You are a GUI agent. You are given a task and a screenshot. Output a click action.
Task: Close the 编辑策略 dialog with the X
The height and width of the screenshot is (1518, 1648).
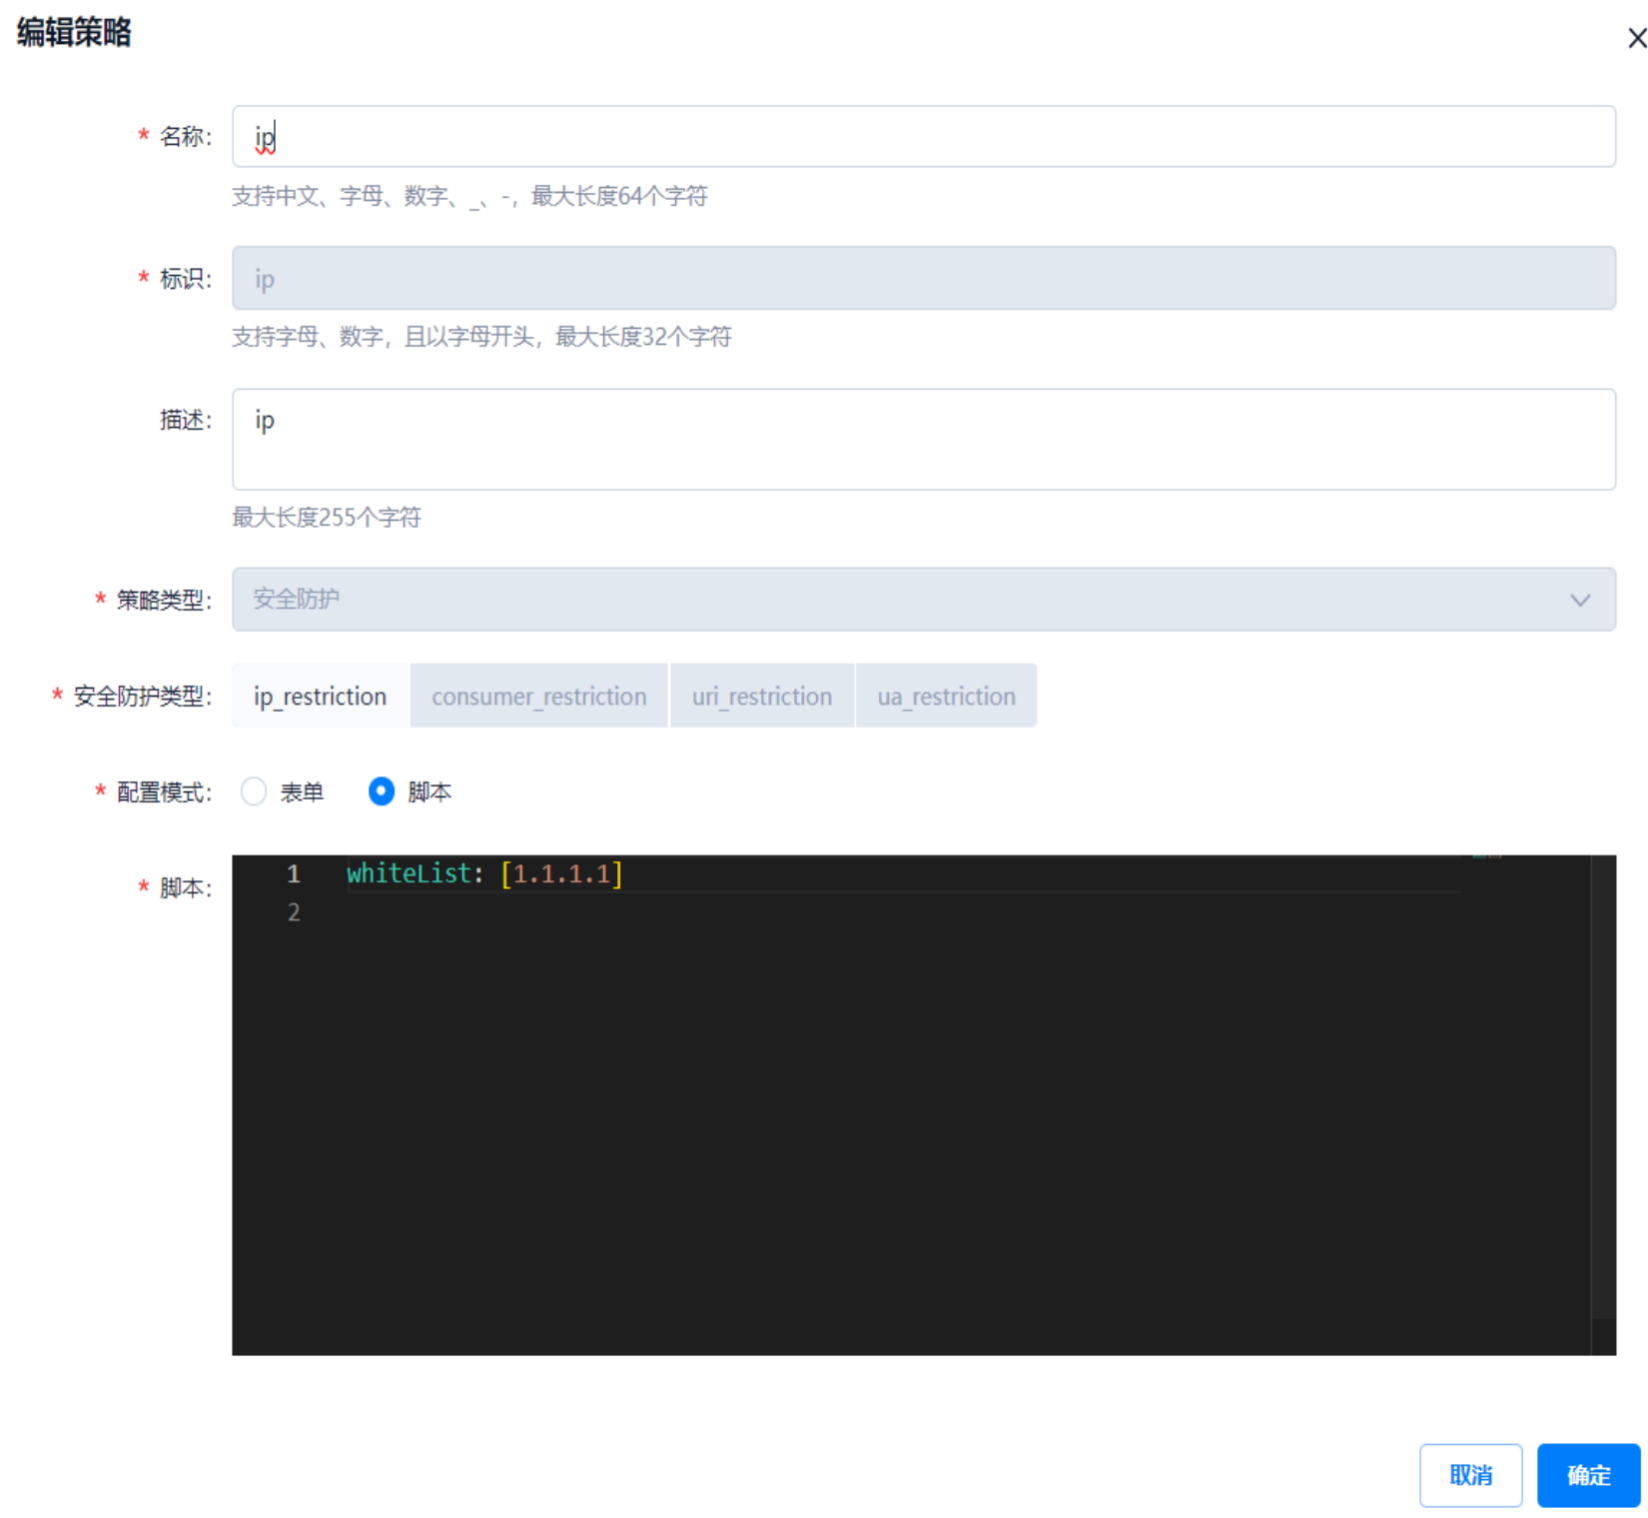coord(1636,38)
